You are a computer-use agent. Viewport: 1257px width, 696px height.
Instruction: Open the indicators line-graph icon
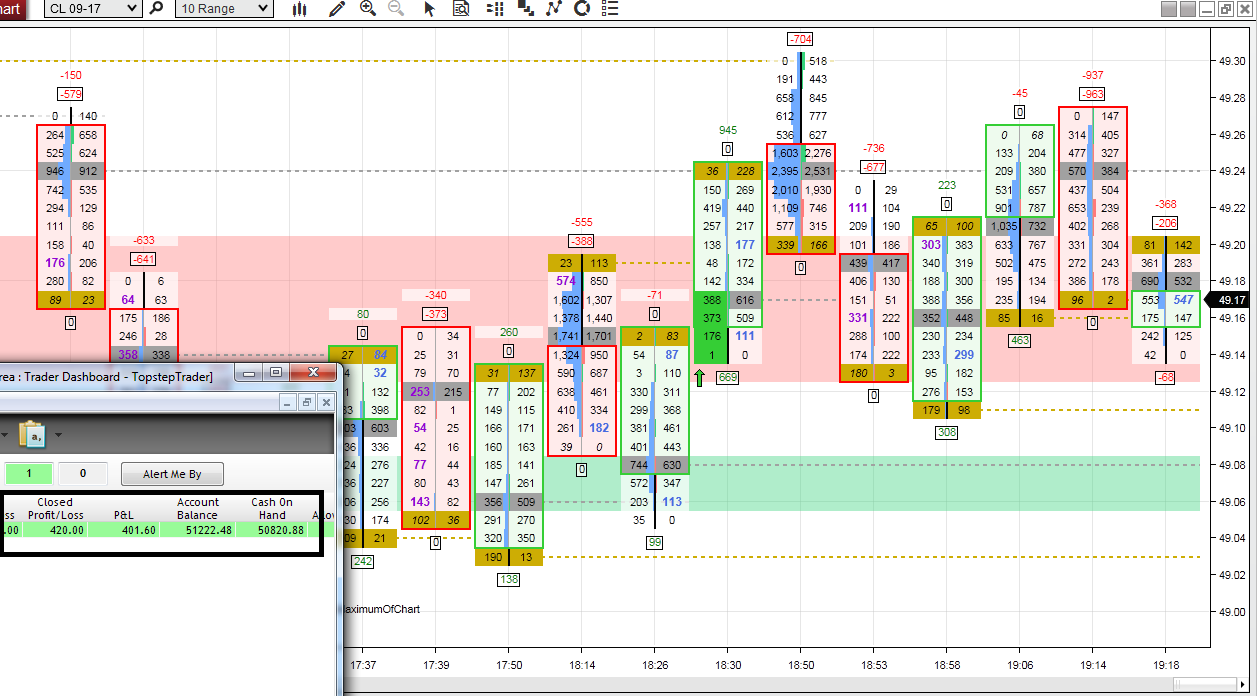[554, 8]
